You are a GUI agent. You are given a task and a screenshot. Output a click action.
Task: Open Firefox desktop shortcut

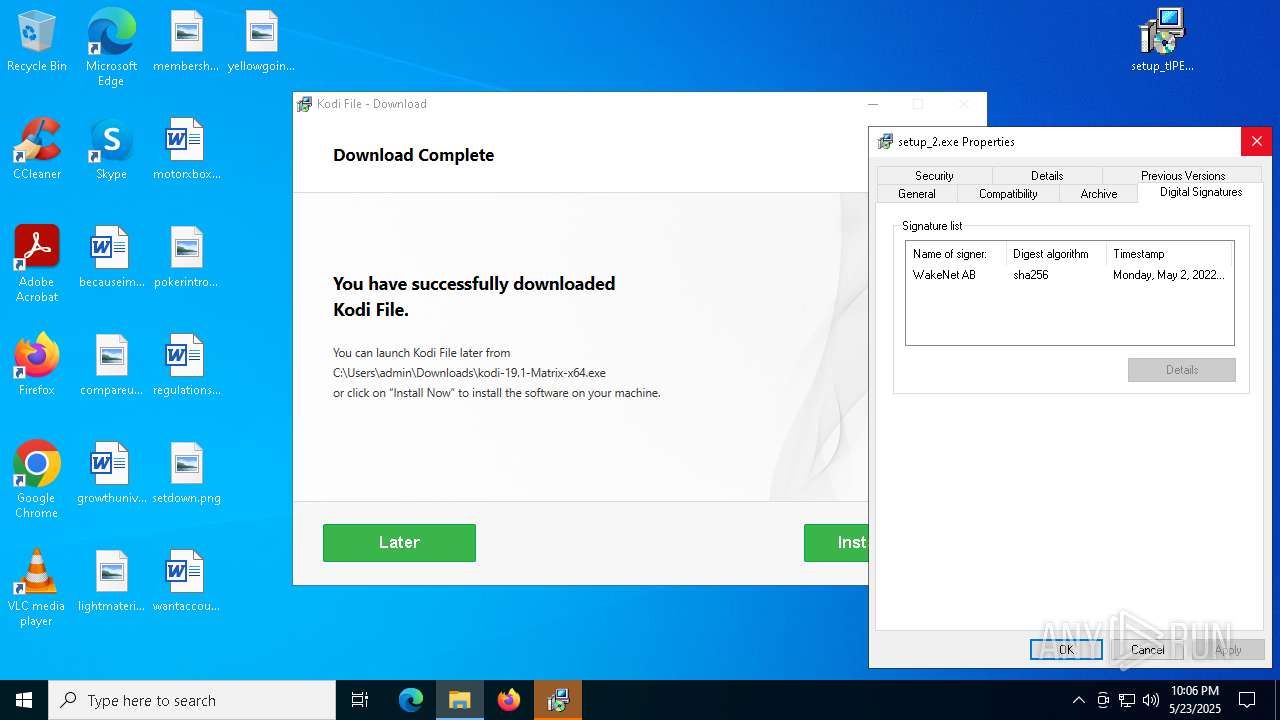pyautogui.click(x=37, y=366)
